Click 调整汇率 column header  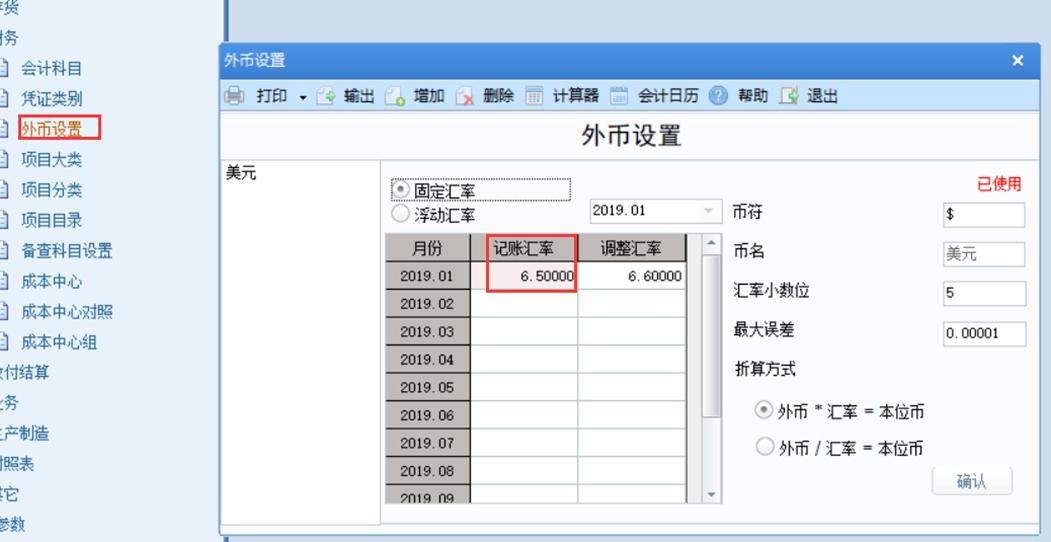tap(631, 249)
